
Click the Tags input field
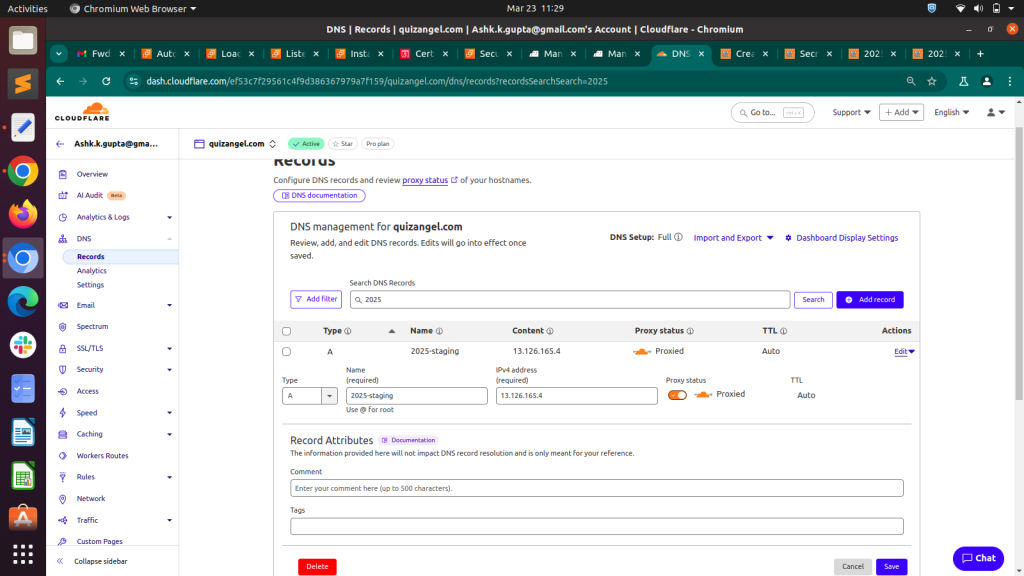click(597, 526)
